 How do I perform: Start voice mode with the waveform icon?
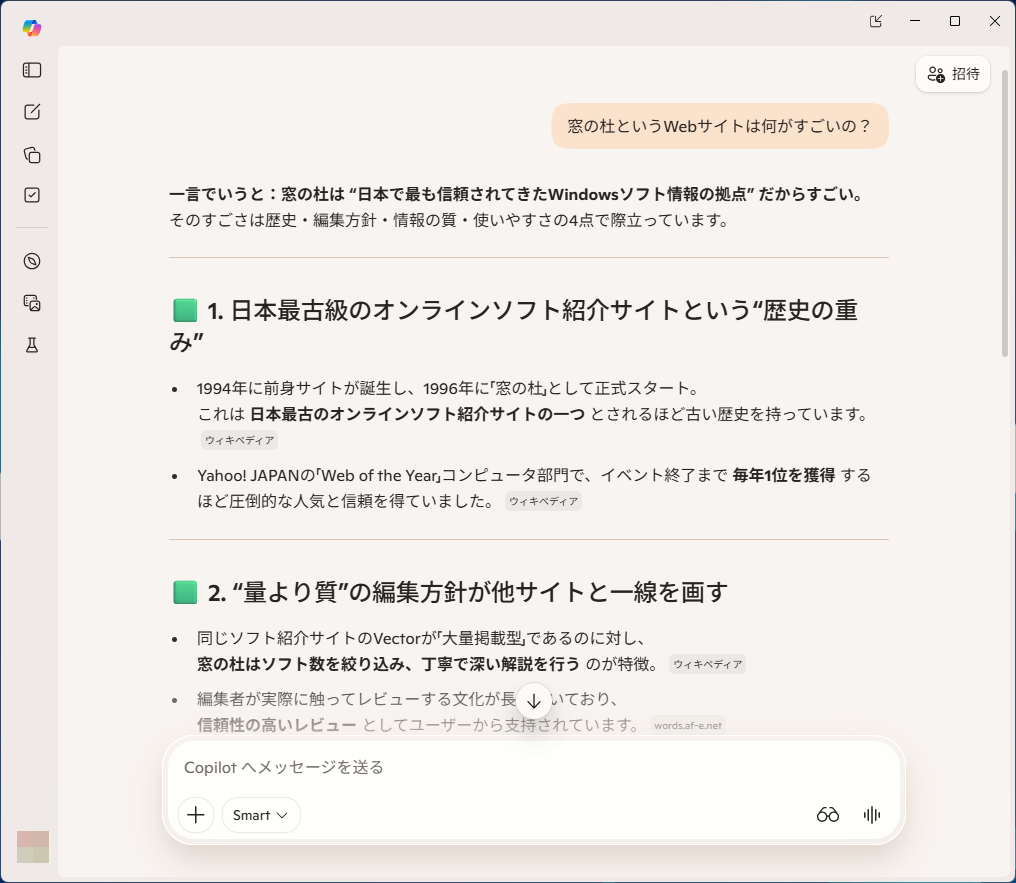pyautogui.click(x=871, y=815)
